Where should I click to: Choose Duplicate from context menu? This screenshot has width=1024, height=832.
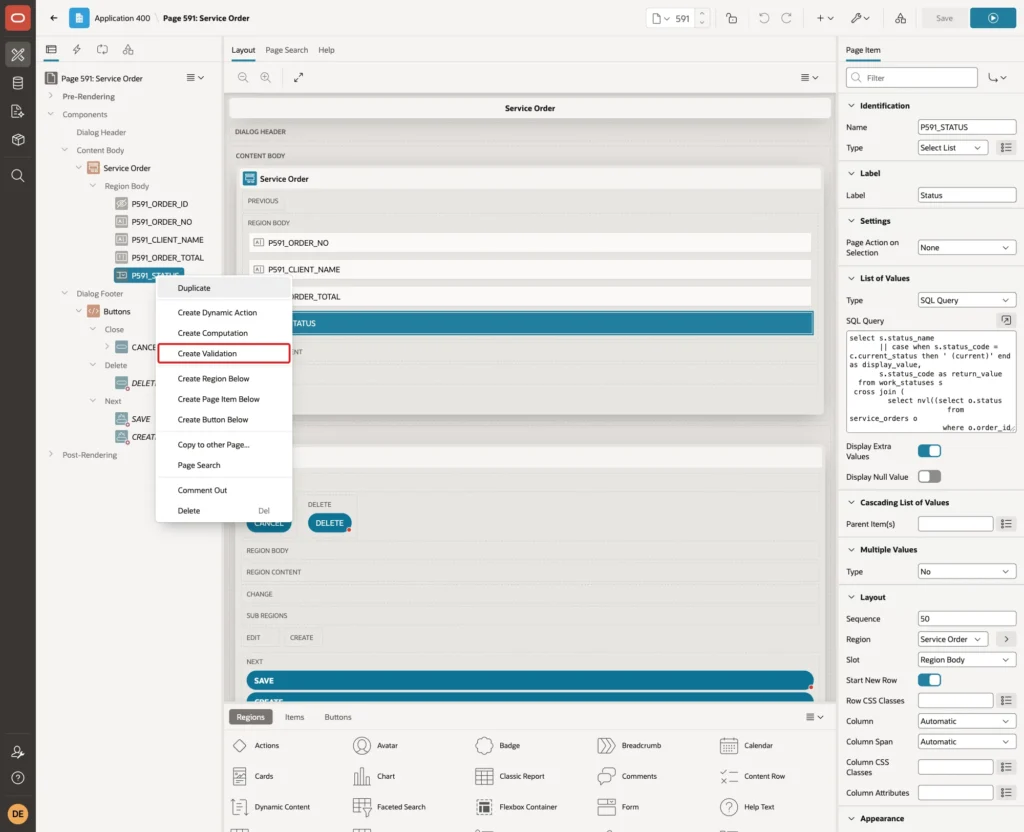pos(223,287)
